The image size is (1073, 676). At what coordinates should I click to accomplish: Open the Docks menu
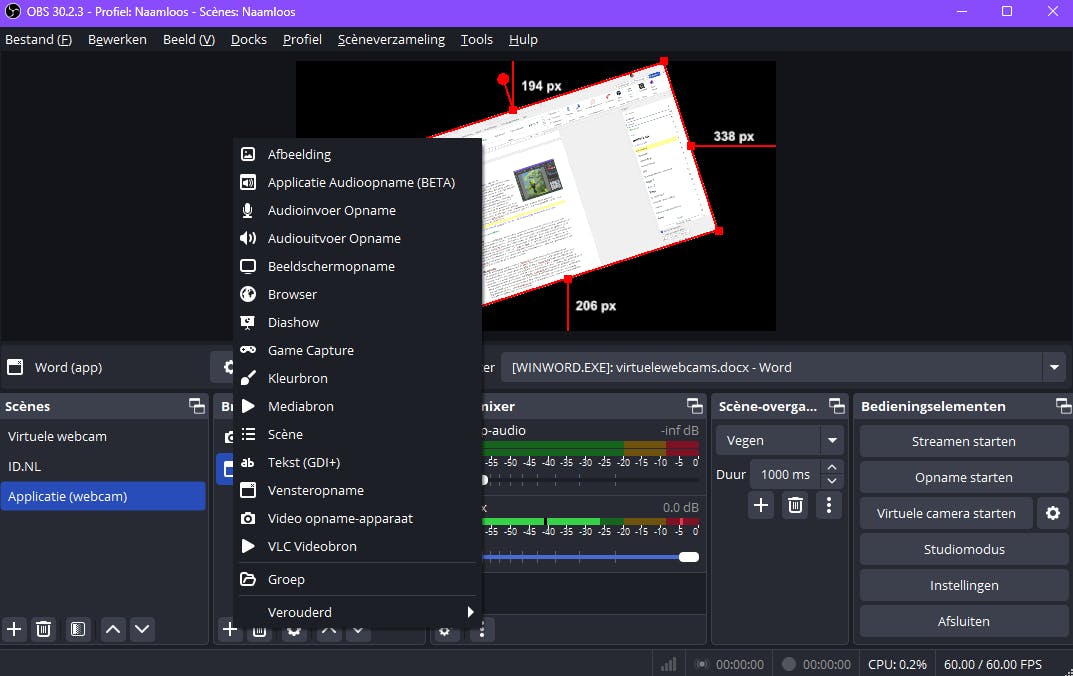[x=248, y=40]
